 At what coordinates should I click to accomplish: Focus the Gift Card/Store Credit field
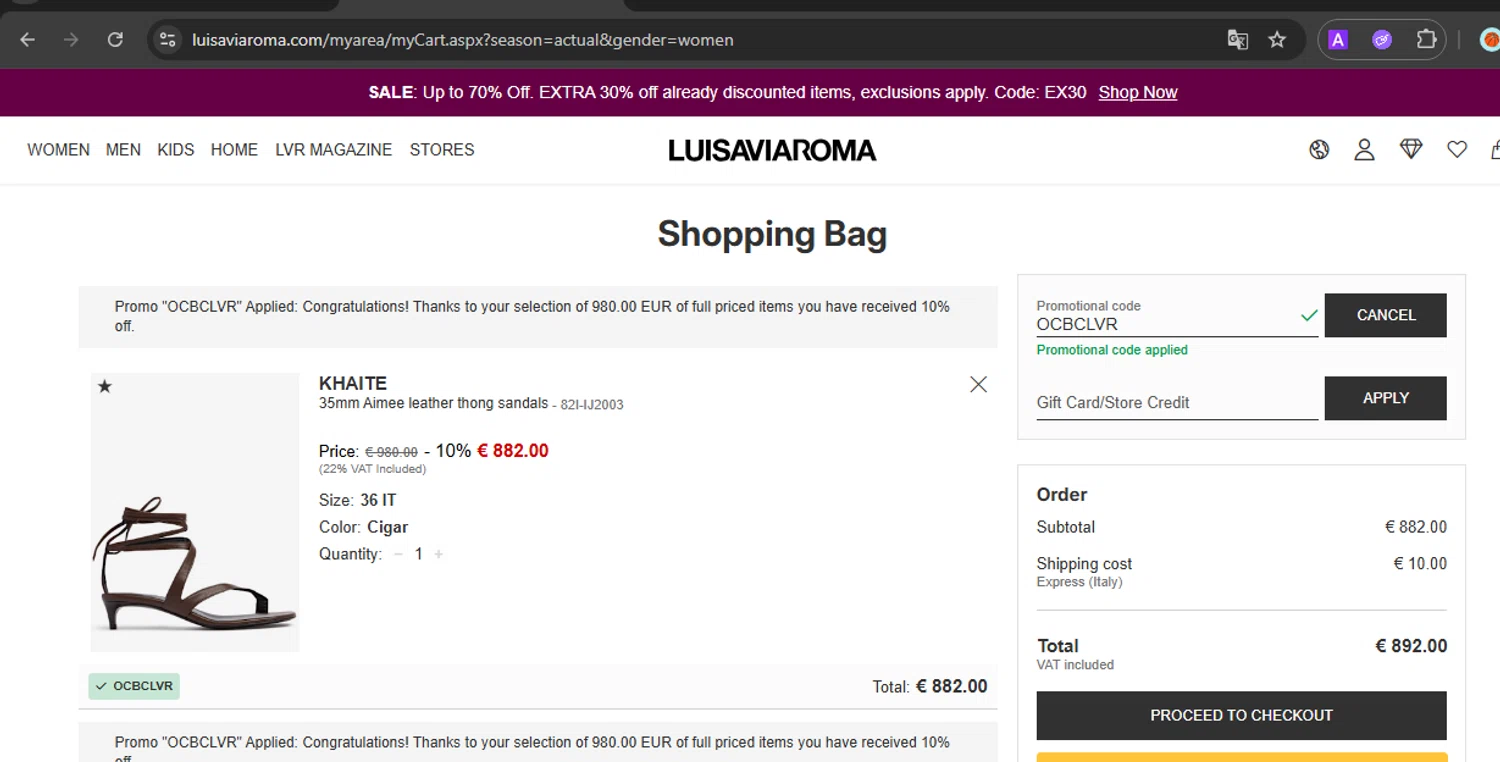tap(1176, 402)
